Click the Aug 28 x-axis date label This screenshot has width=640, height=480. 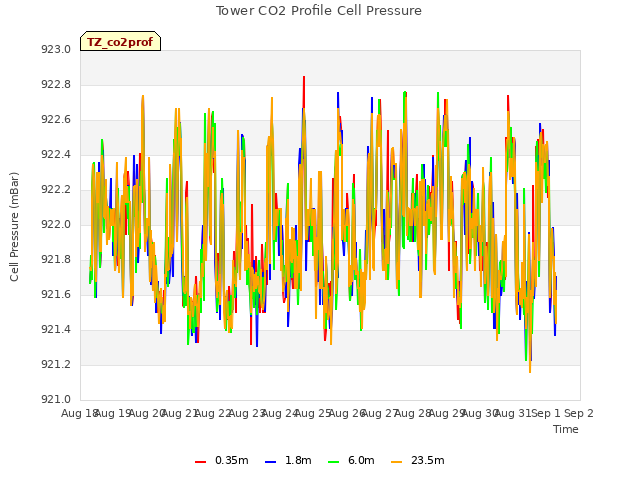(413, 413)
